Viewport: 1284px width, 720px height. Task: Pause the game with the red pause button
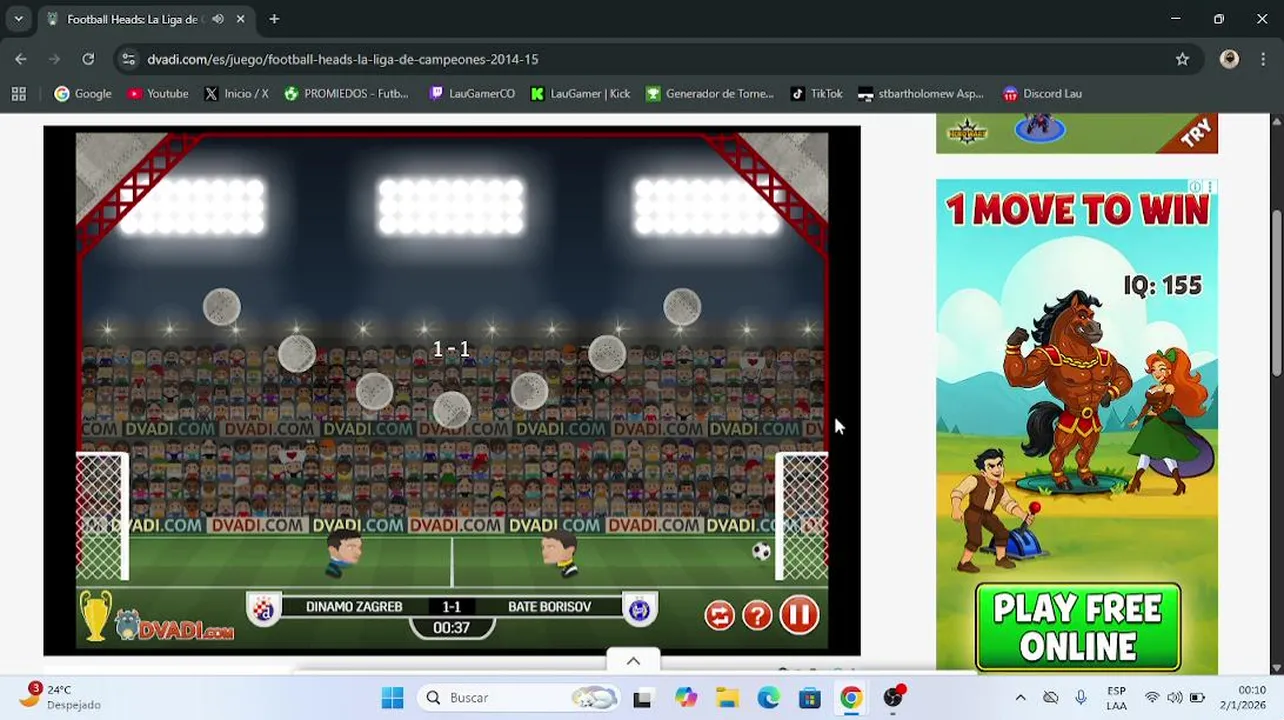click(x=799, y=615)
